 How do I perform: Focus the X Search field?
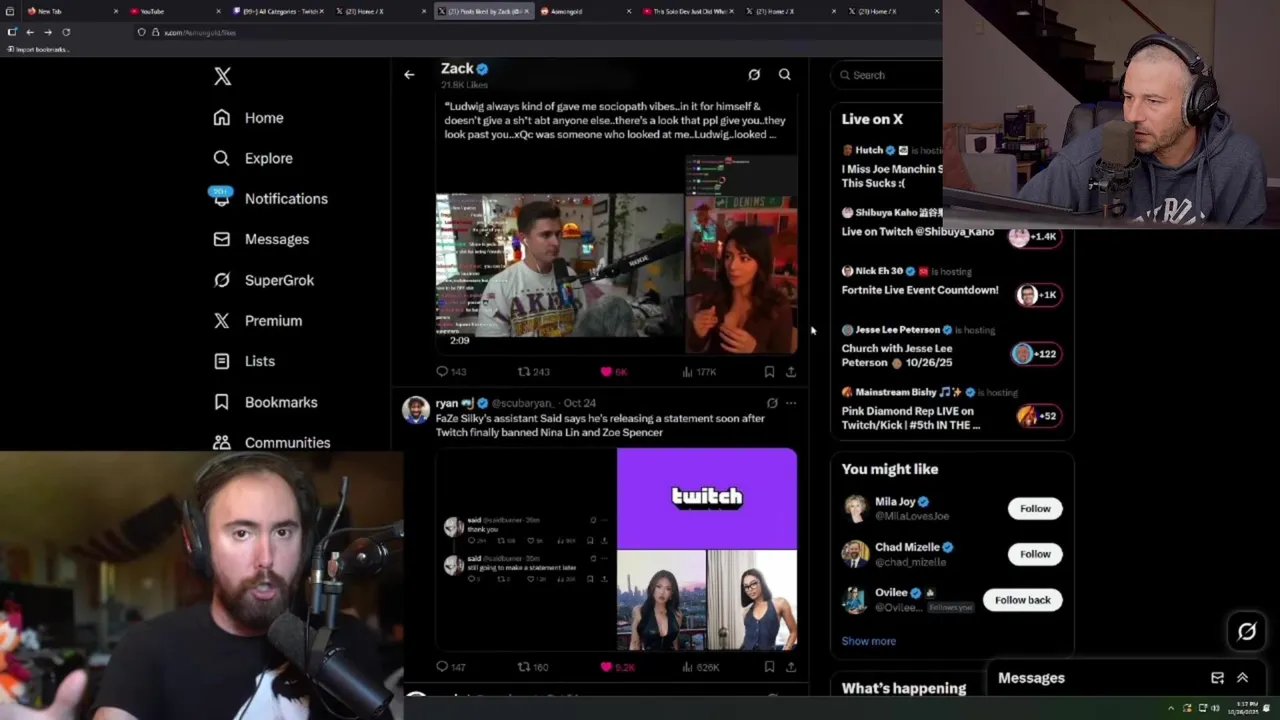(x=888, y=75)
